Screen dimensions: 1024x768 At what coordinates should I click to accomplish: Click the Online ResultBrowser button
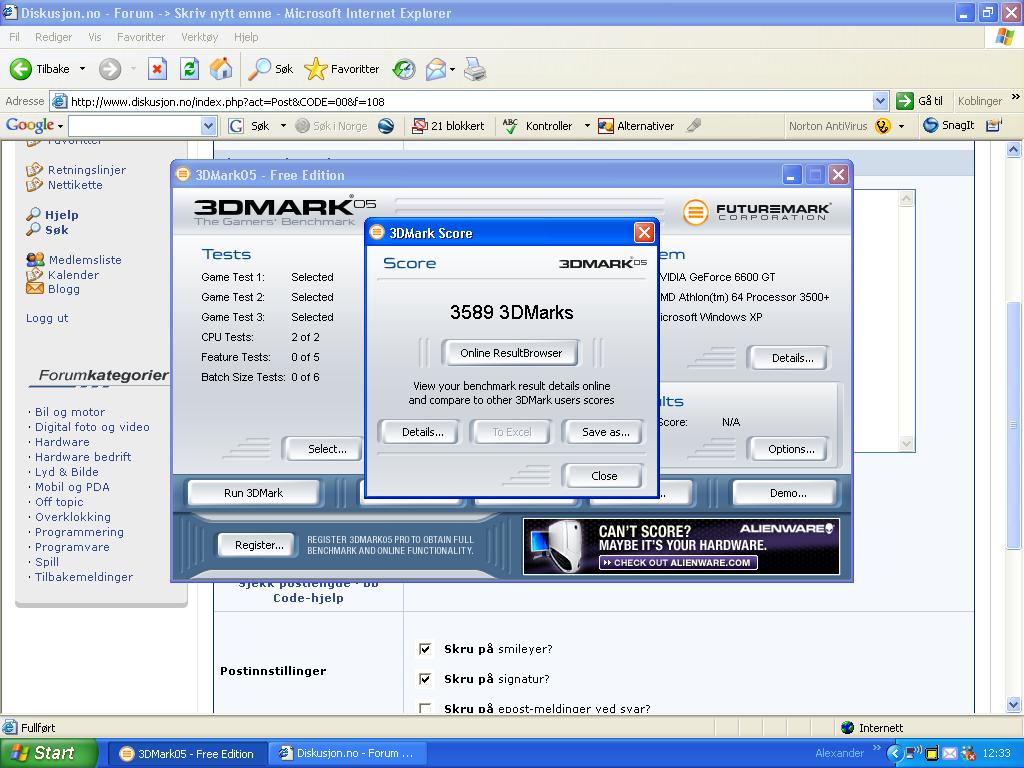pyautogui.click(x=511, y=353)
